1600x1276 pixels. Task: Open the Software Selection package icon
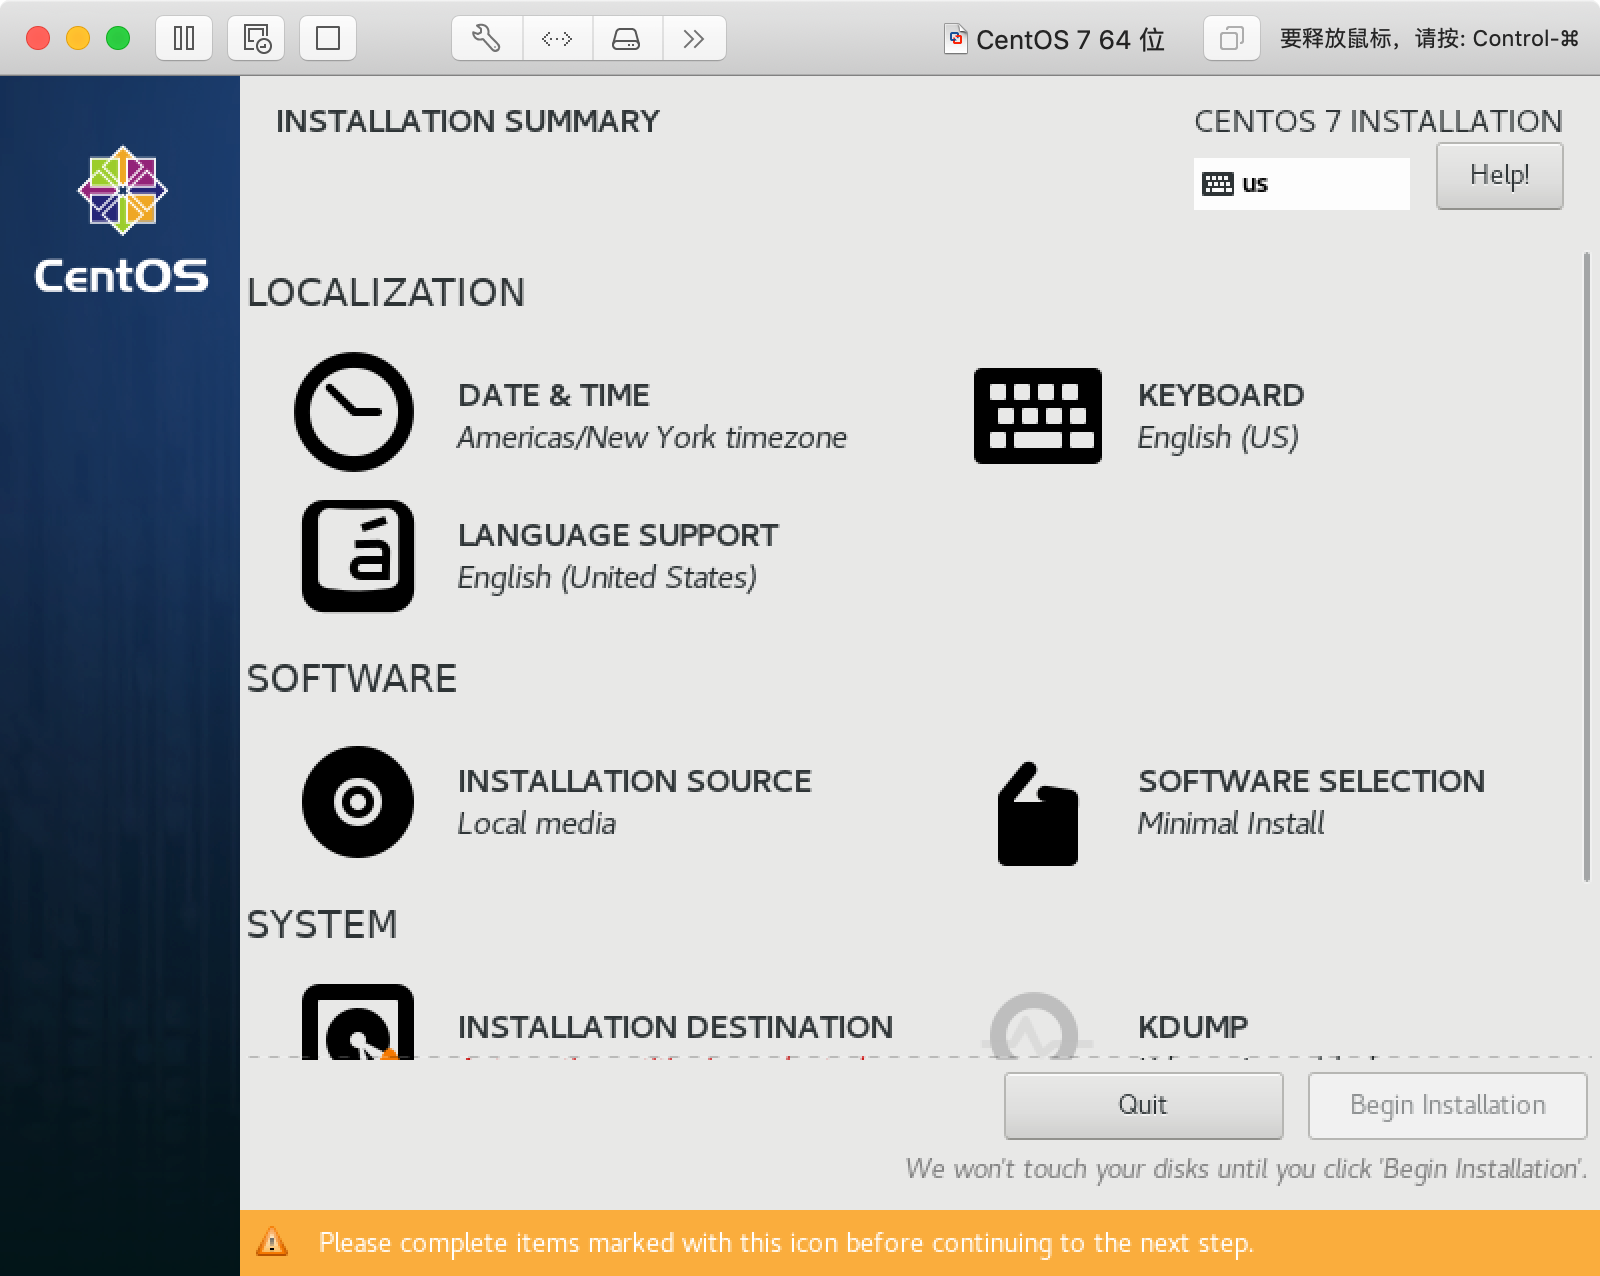point(1038,814)
